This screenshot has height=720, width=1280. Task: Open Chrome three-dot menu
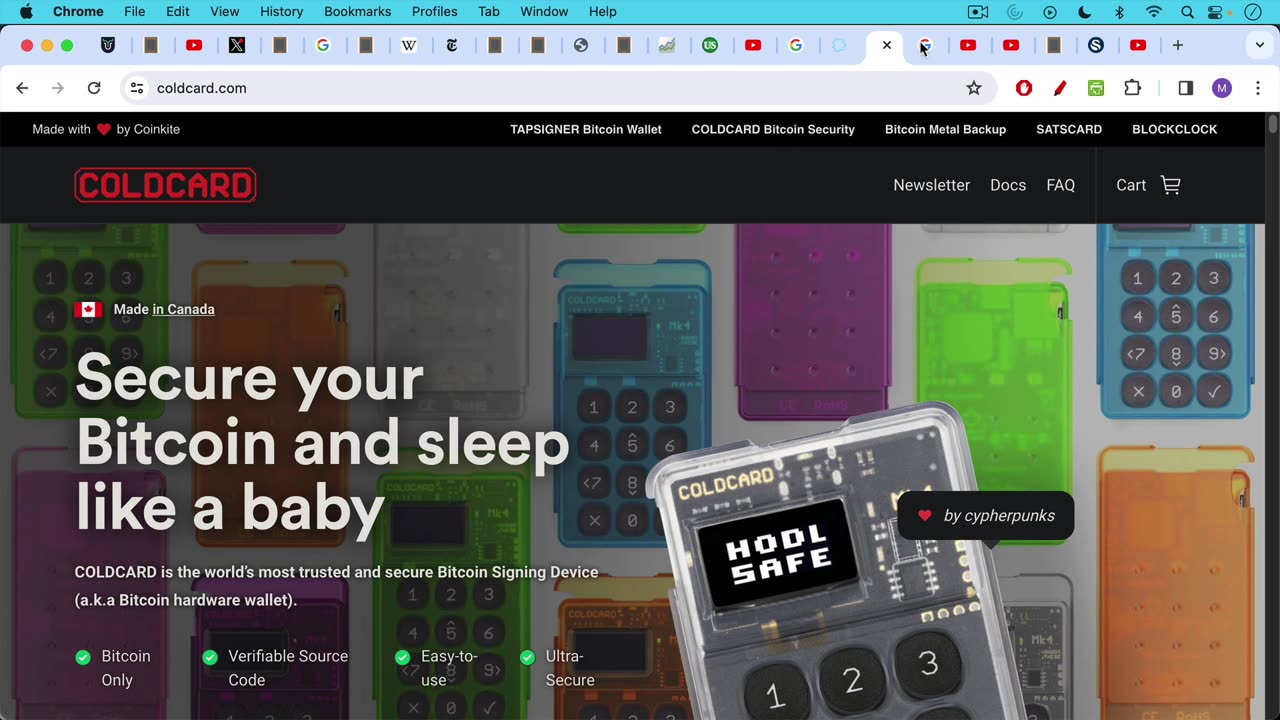(1258, 88)
